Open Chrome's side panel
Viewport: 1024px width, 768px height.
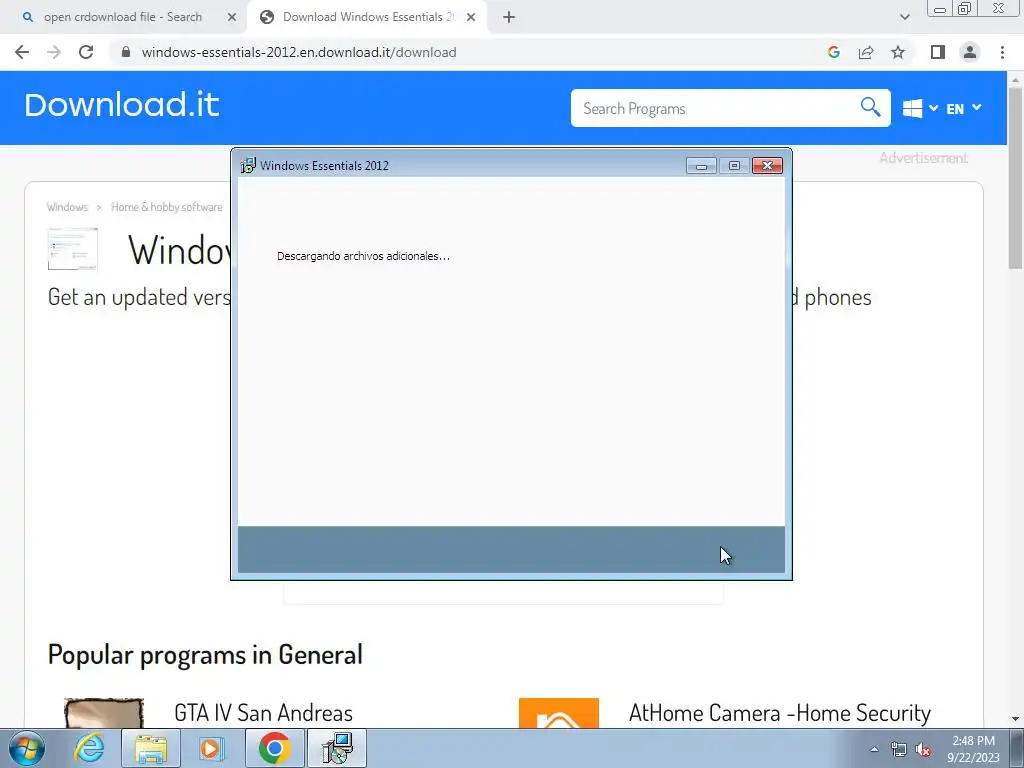pos(938,52)
